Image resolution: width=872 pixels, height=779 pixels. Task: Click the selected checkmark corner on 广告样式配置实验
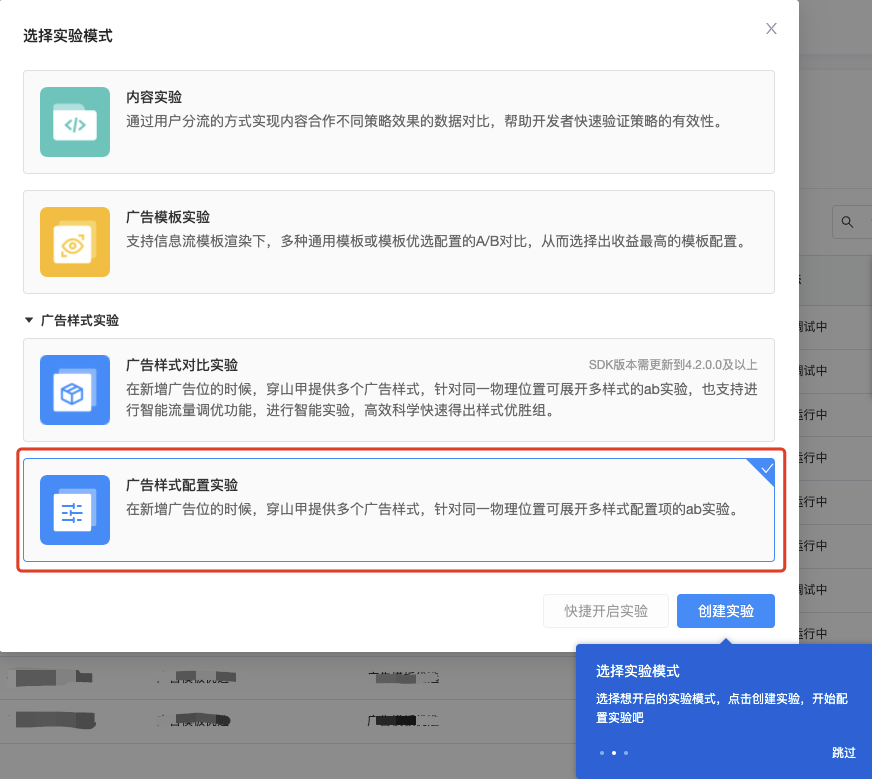point(766,468)
